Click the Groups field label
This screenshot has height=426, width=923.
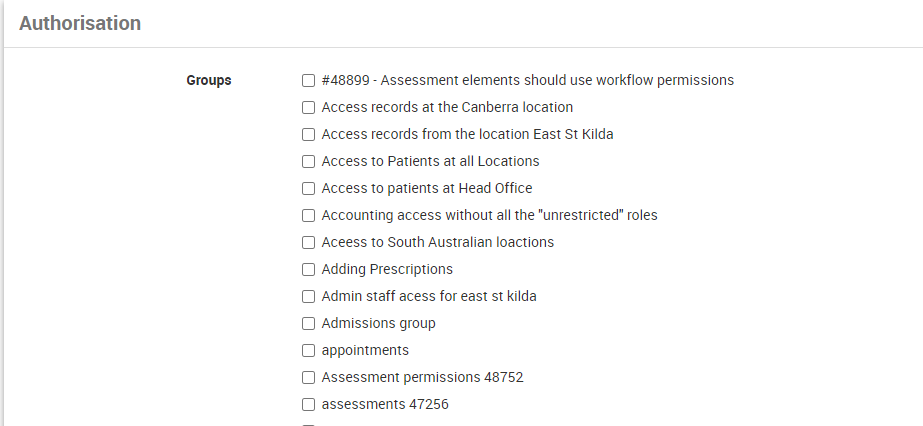[x=209, y=80]
